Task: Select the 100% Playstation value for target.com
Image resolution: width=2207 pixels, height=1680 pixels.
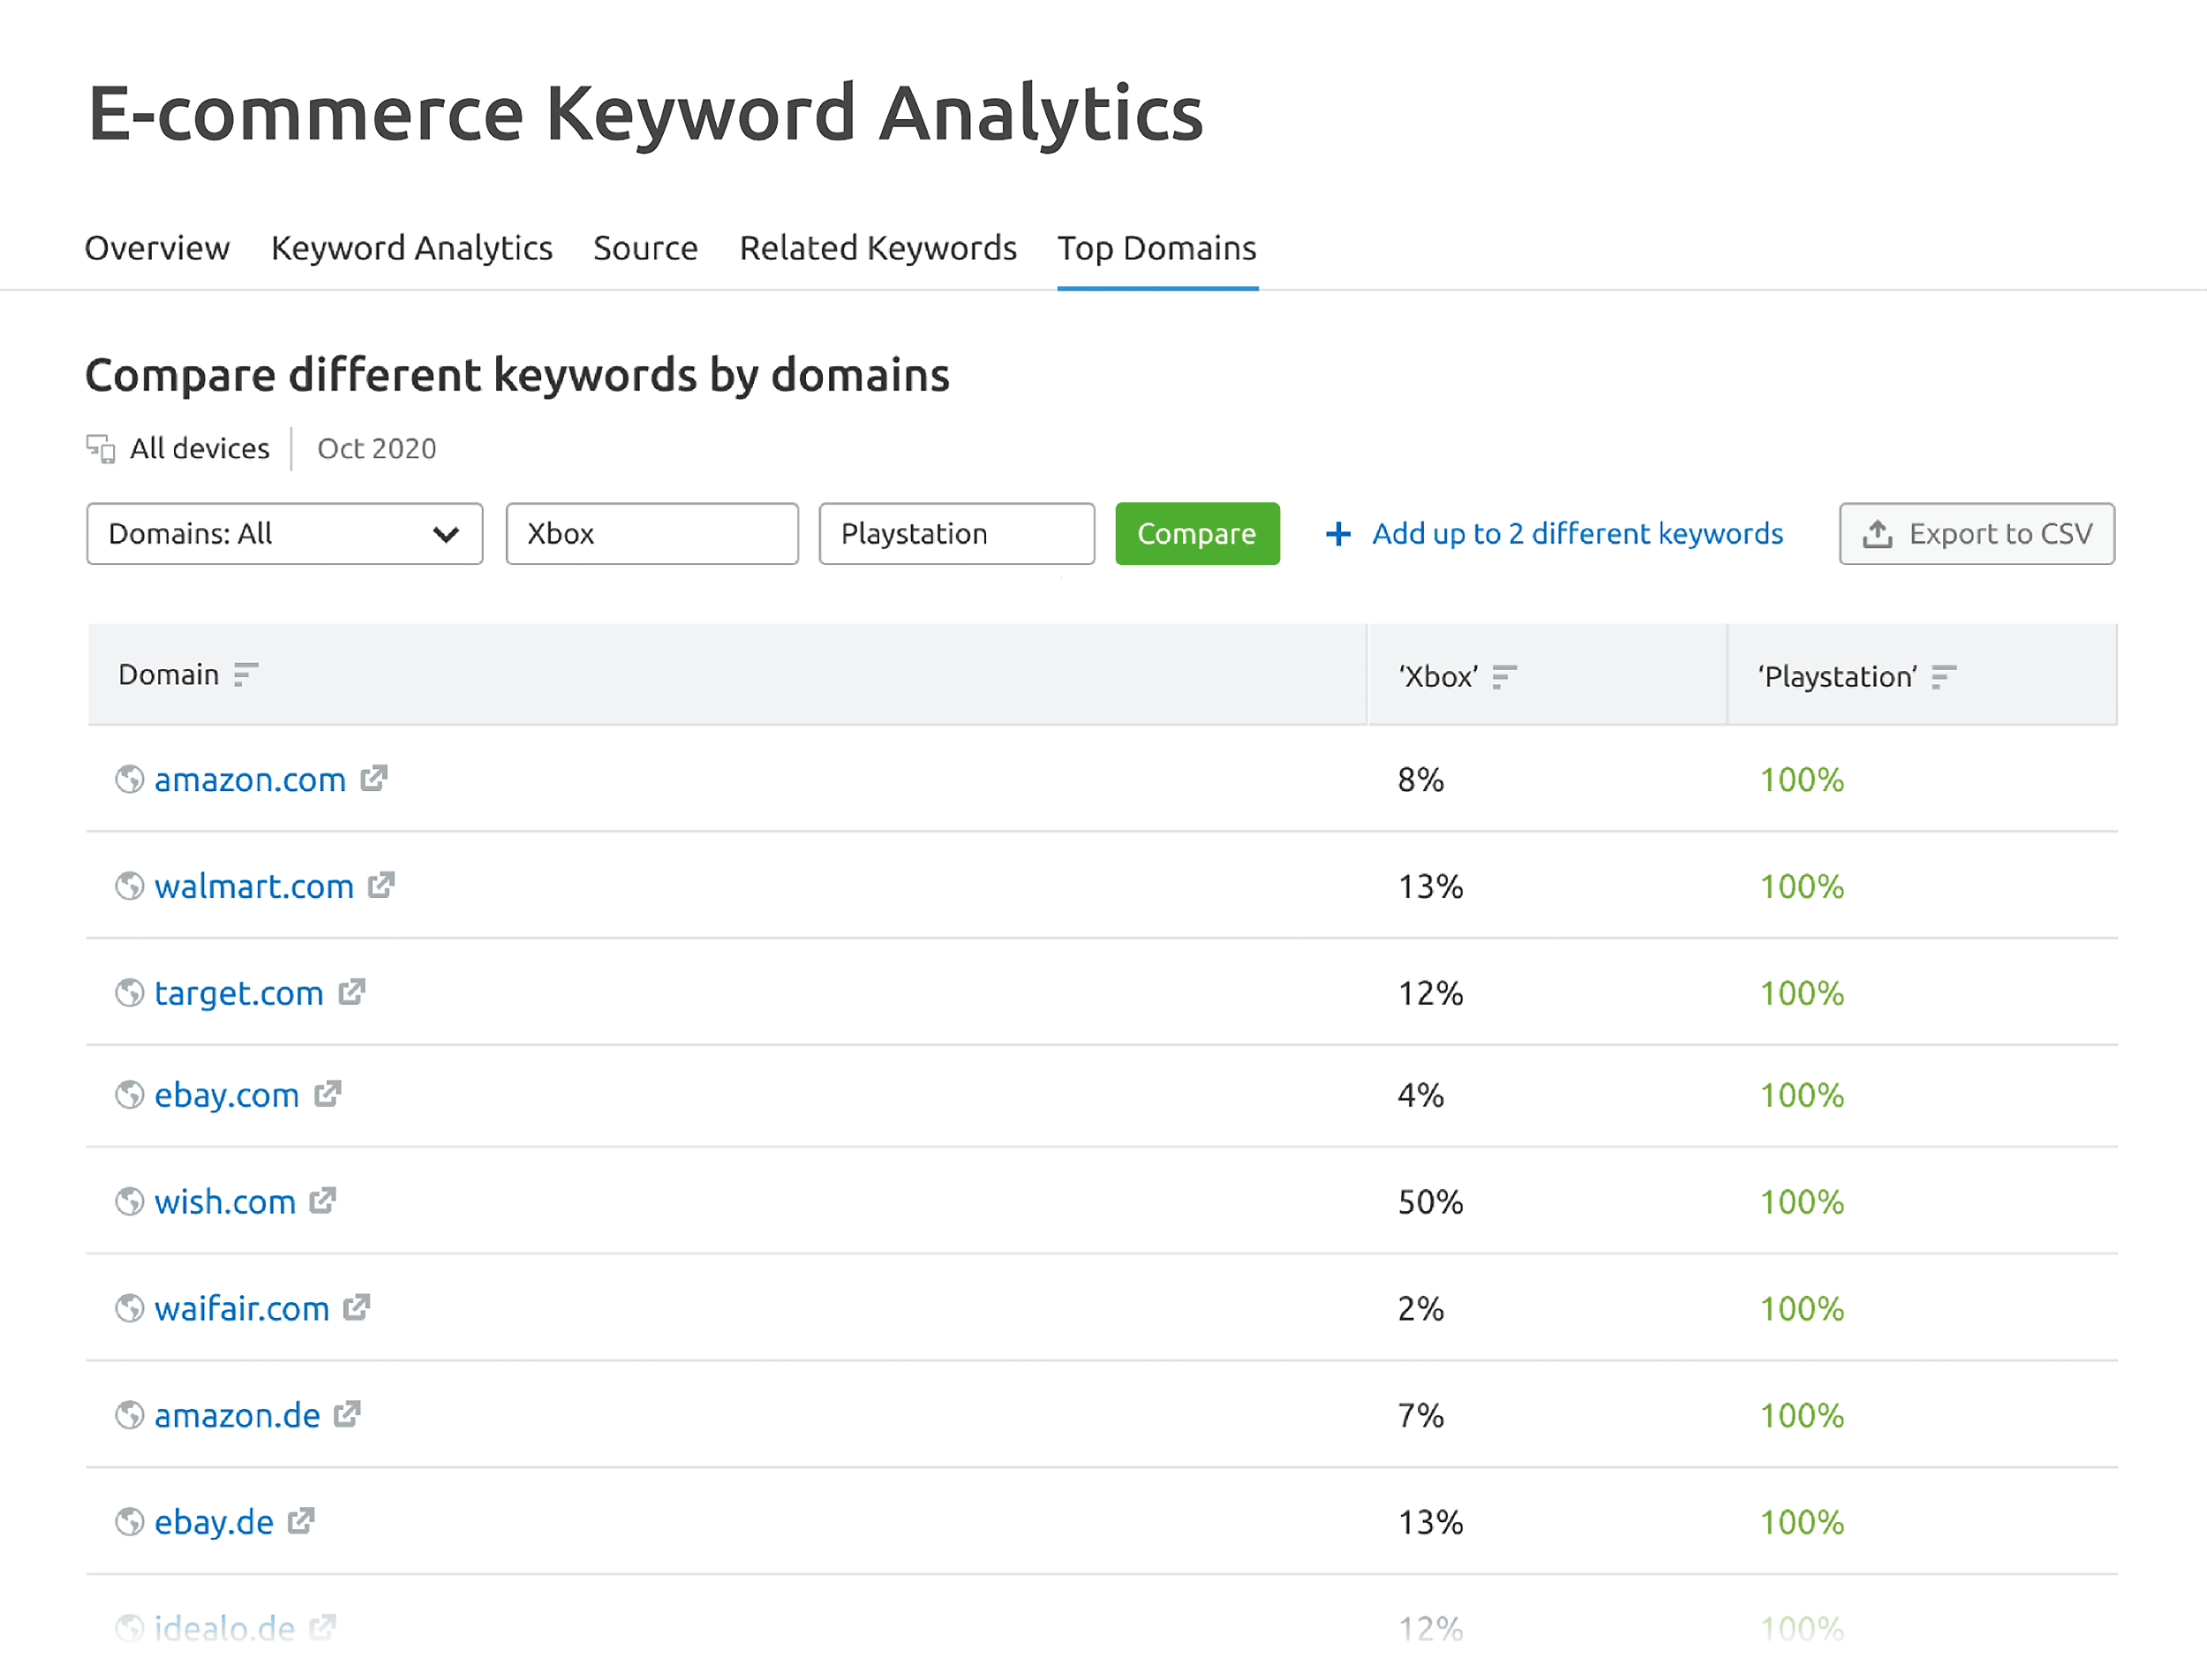Action: pyautogui.click(x=1802, y=993)
